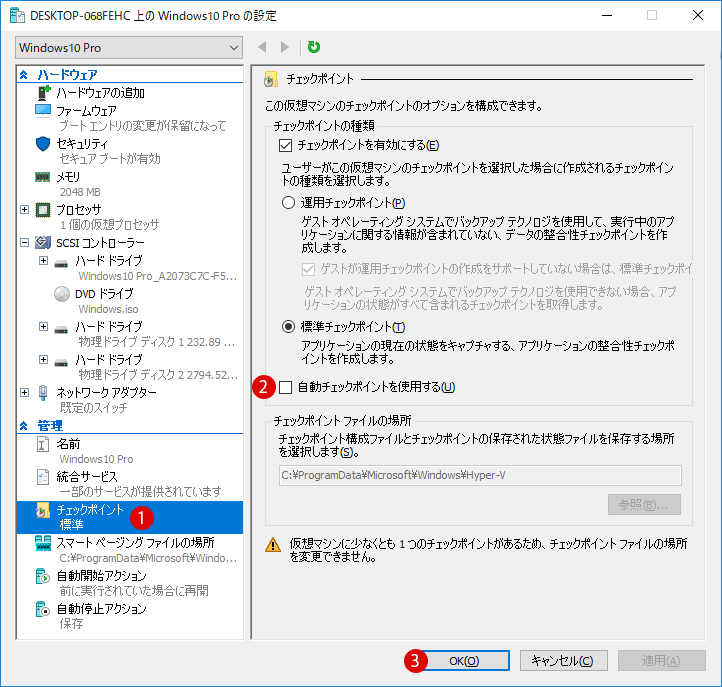This screenshot has height=687, width=722.
Task: Click the back navigation arrow
Action: pyautogui.click(x=262, y=47)
